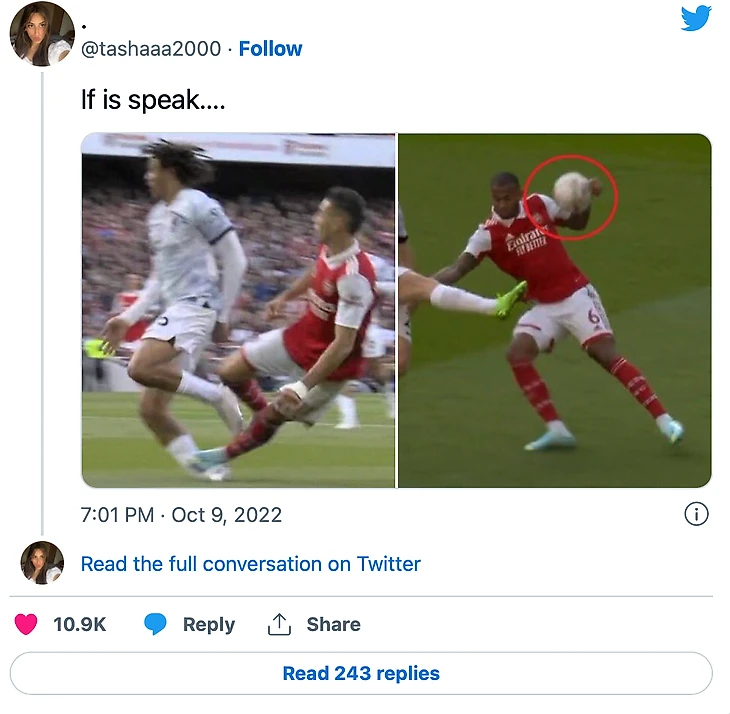Click the dot display name above handle
The height and width of the screenshot is (714, 730).
click(84, 27)
